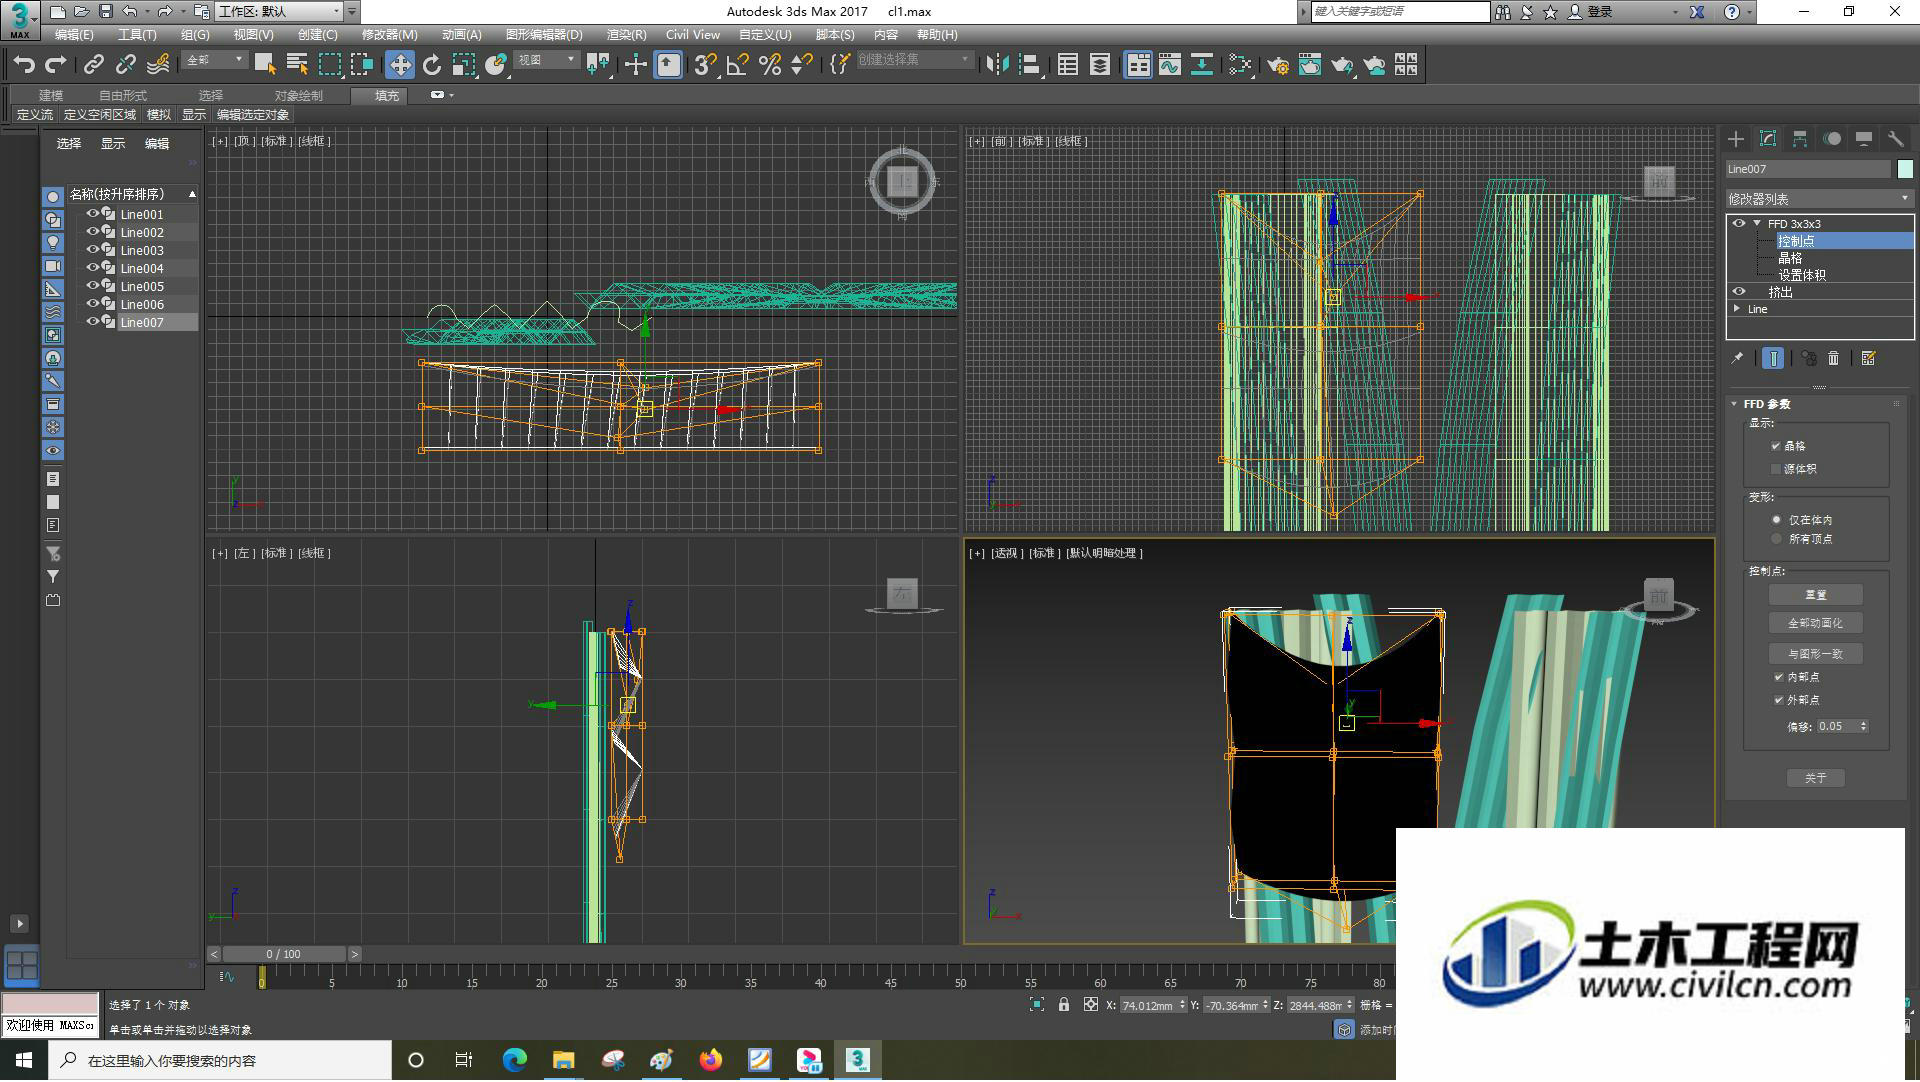This screenshot has height=1082, width=1920.
Task: Collapse the FFD 参数 rollout
Action: [1734, 404]
